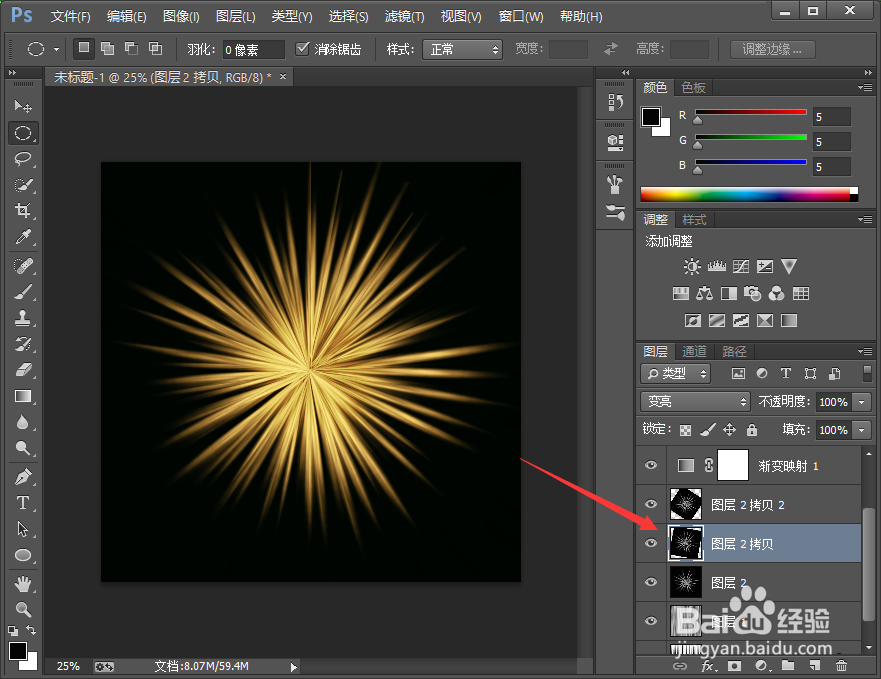This screenshot has height=679, width=881.
Task: Select New selection mode button
Action: (x=84, y=49)
